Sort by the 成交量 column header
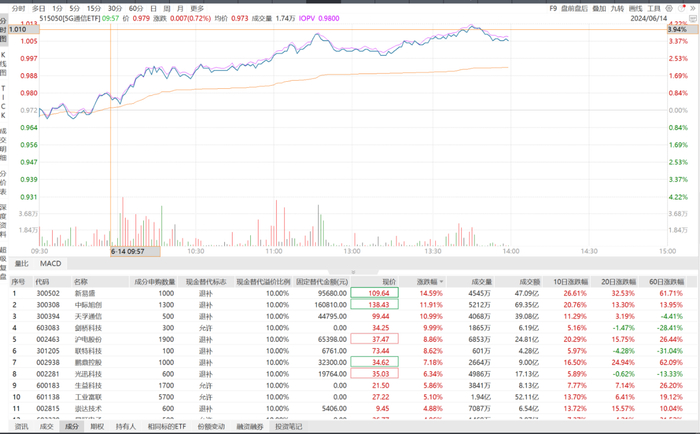700x434 pixels. [482, 282]
